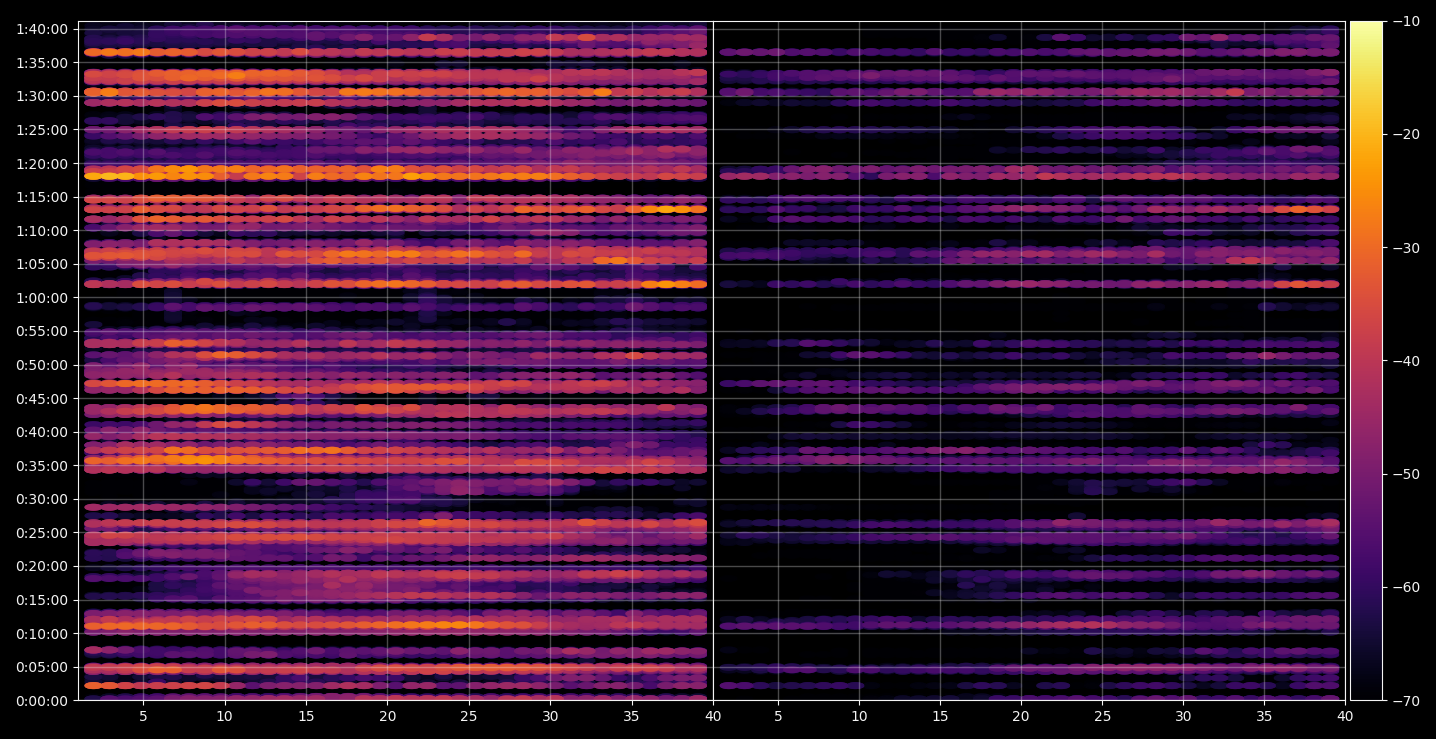The height and width of the screenshot is (739, 1436).
Task: Click the 1:30:00 y-axis tick label
Action: 42,96
